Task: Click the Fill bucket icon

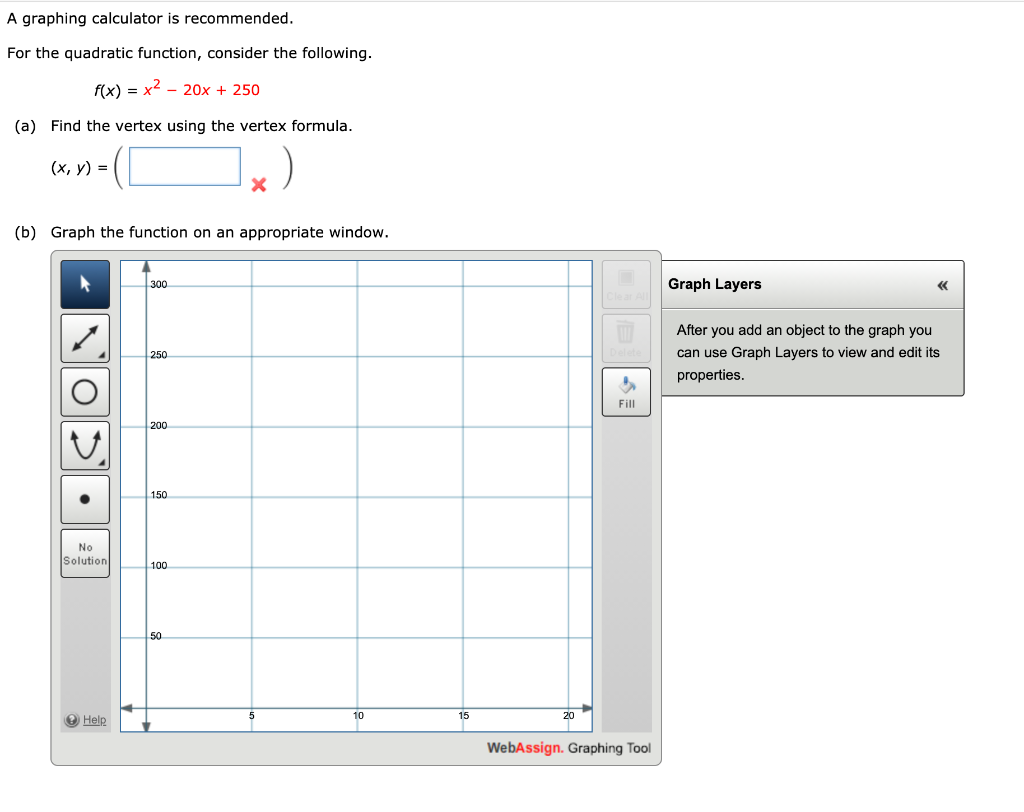Action: pos(626,391)
